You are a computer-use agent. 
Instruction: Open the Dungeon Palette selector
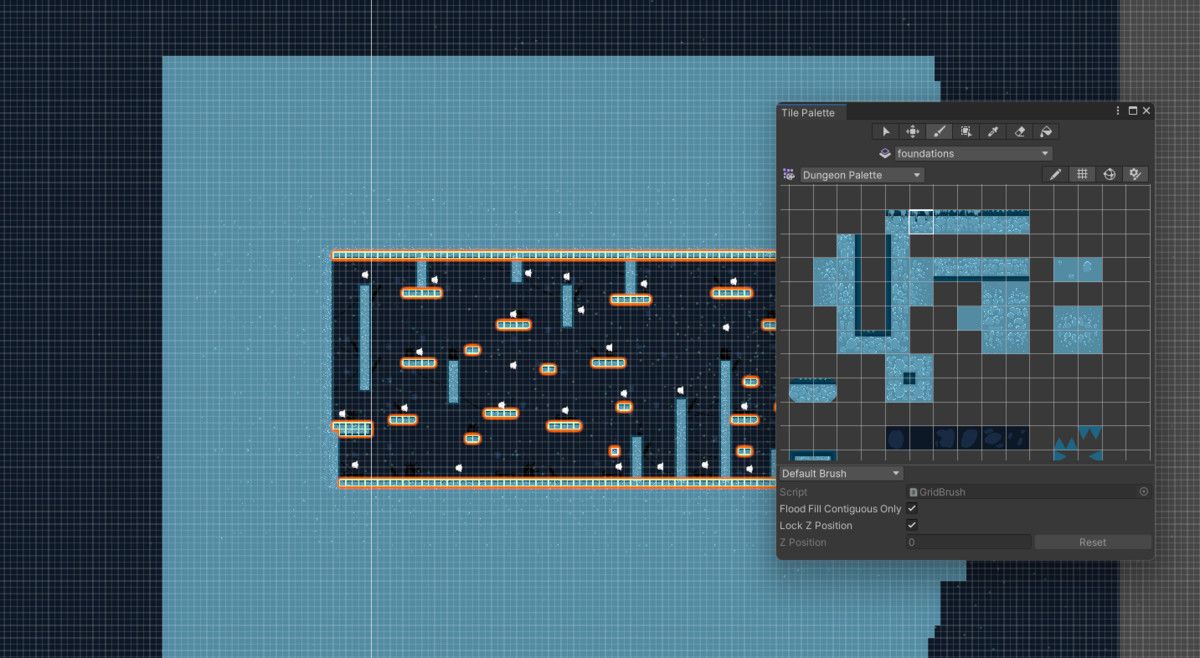click(x=860, y=174)
